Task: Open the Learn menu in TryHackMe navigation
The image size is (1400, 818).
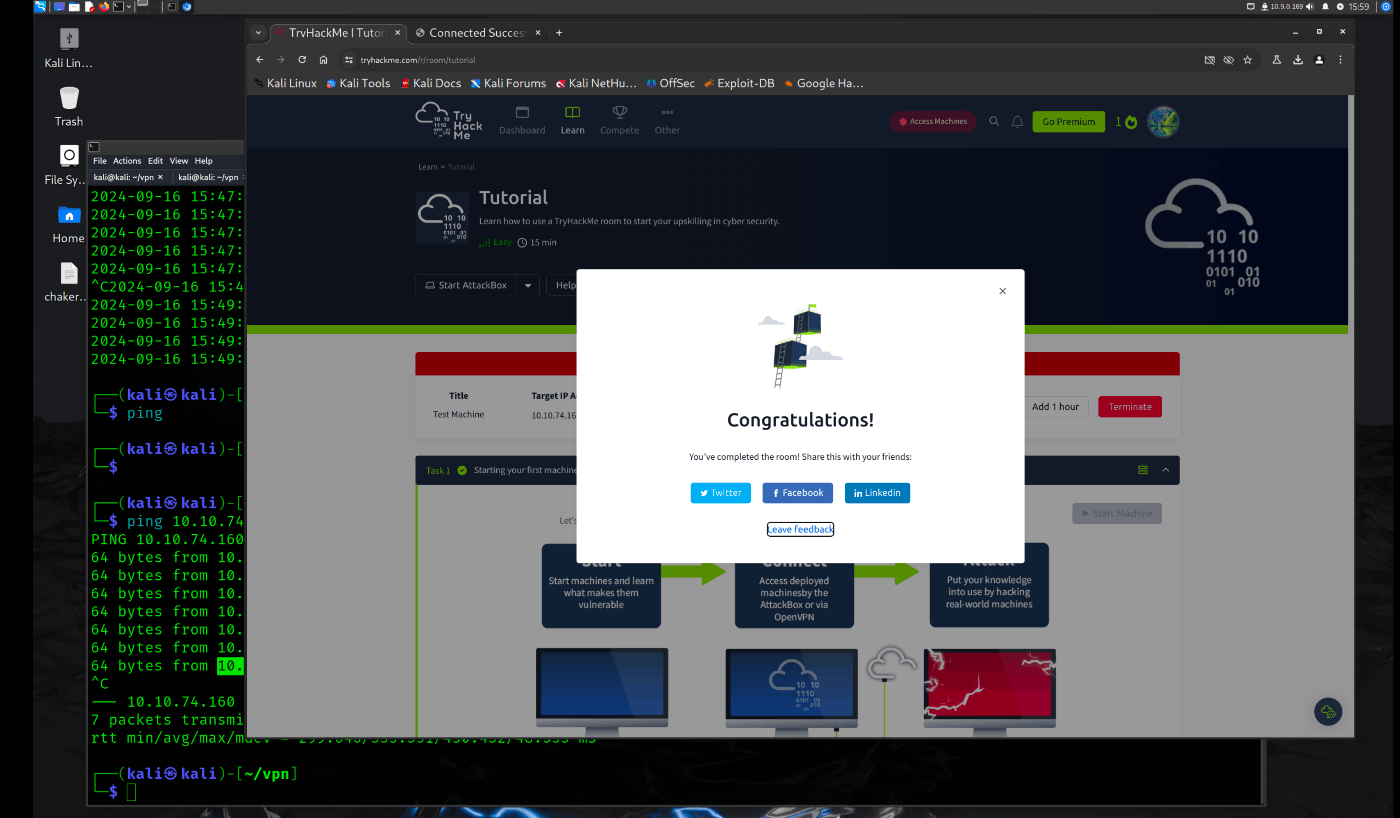Action: click(x=572, y=121)
